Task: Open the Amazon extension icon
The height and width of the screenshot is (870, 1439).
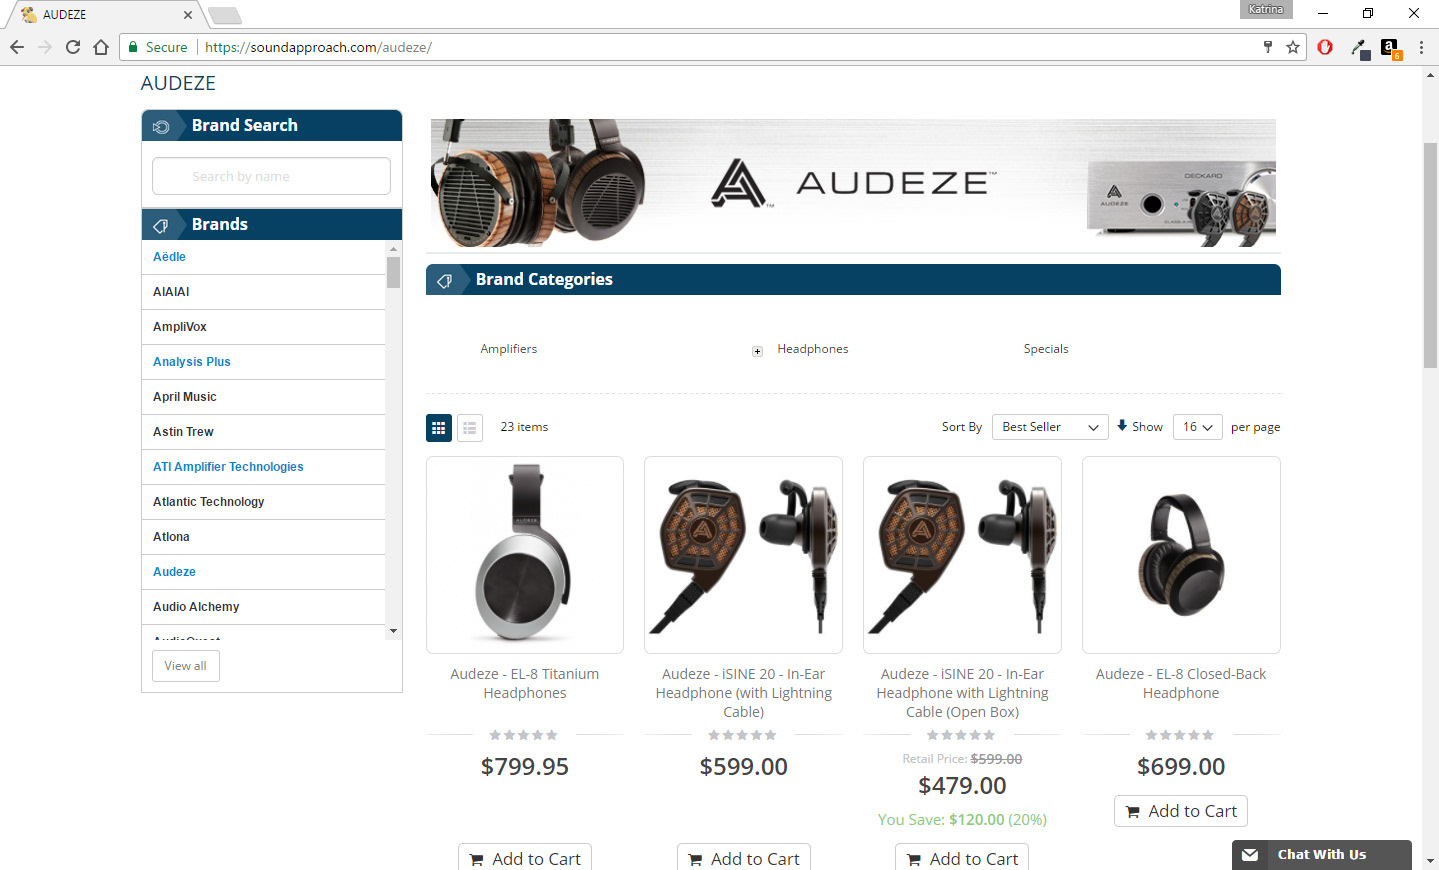Action: [1390, 48]
